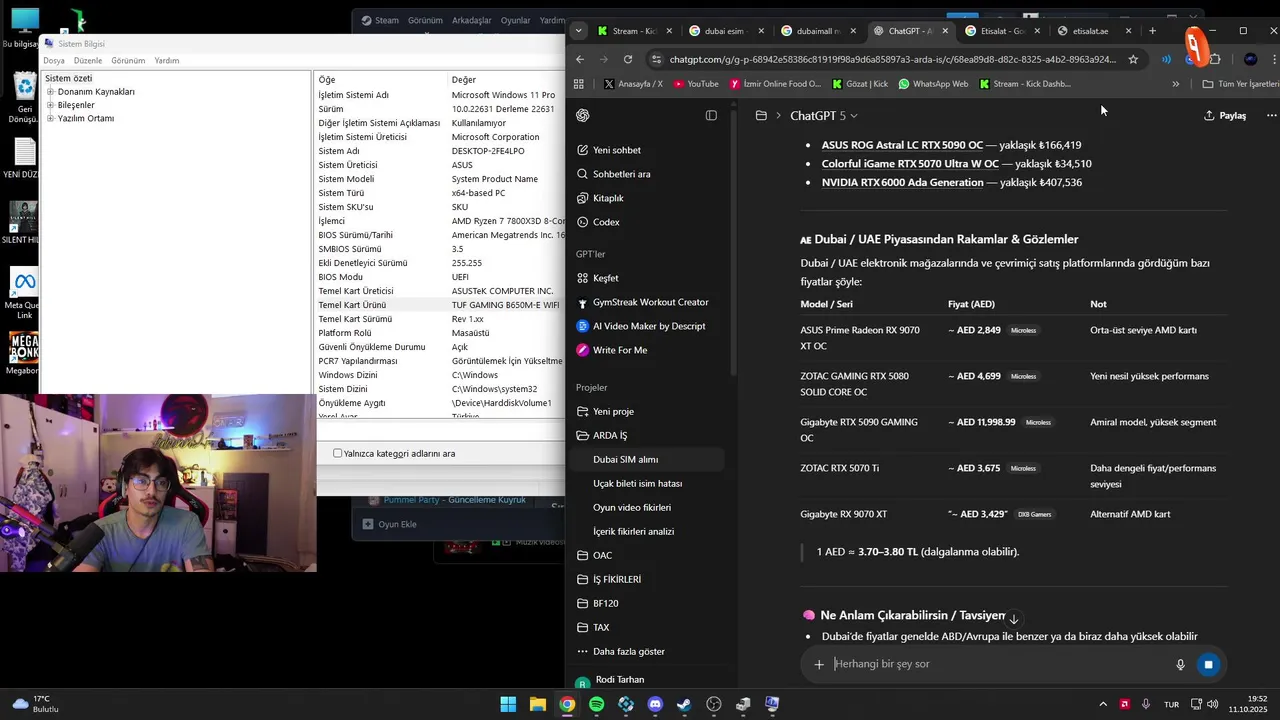Click the Chrome address bar URL
The height and width of the screenshot is (720, 1280).
coord(892,59)
